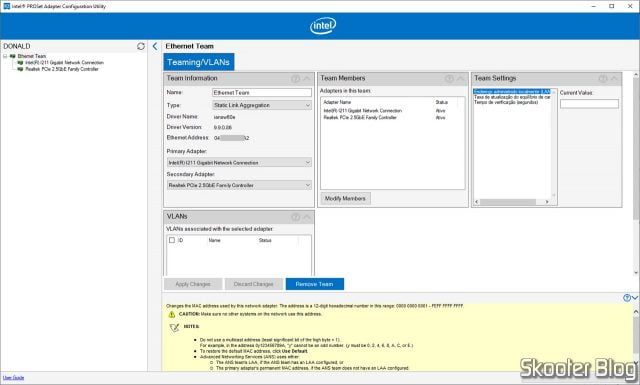Click down arrow of main panel scrollbar

tap(636, 273)
